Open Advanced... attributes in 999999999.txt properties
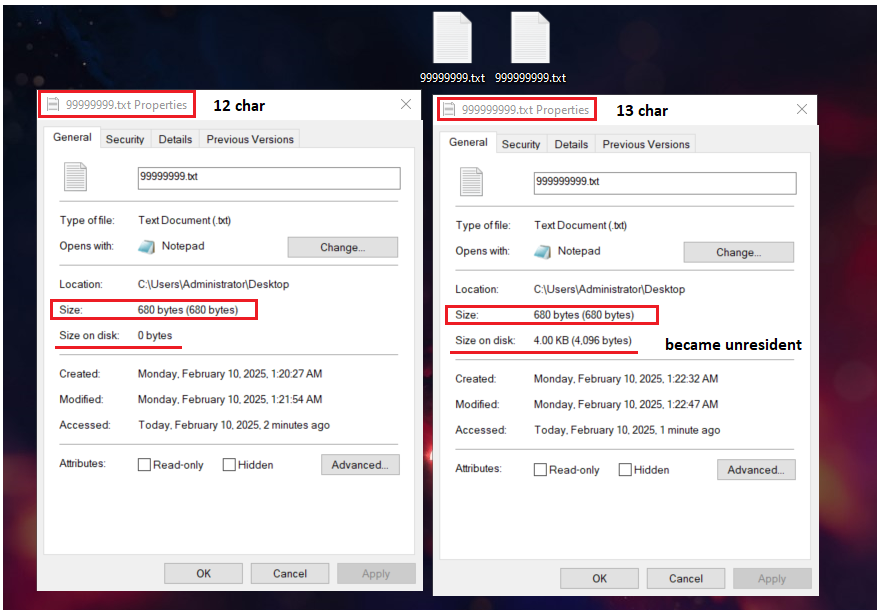The width and height of the screenshot is (877, 610). tap(756, 470)
